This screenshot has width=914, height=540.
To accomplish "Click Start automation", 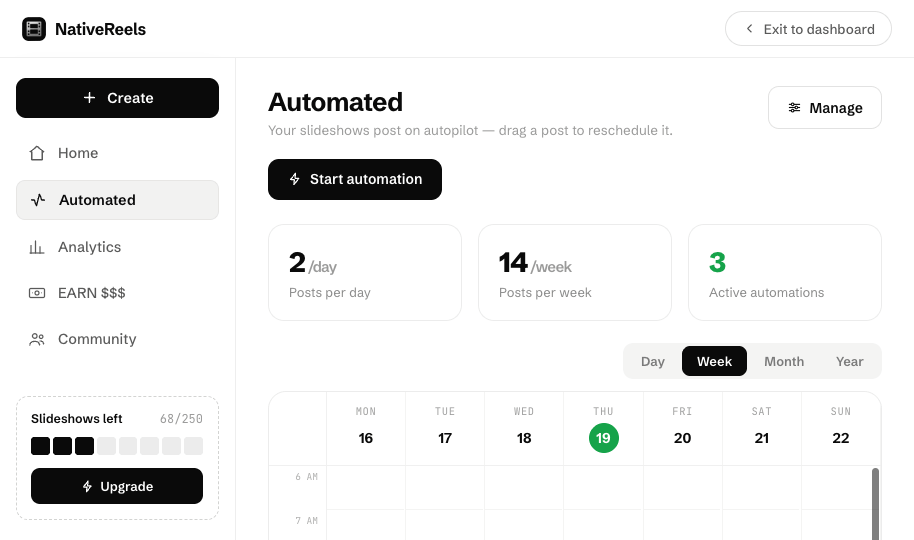I will (x=354, y=179).
